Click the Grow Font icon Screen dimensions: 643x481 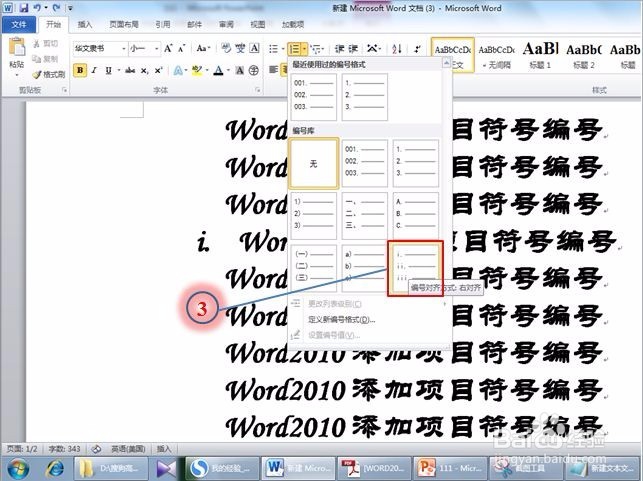[x=168, y=48]
